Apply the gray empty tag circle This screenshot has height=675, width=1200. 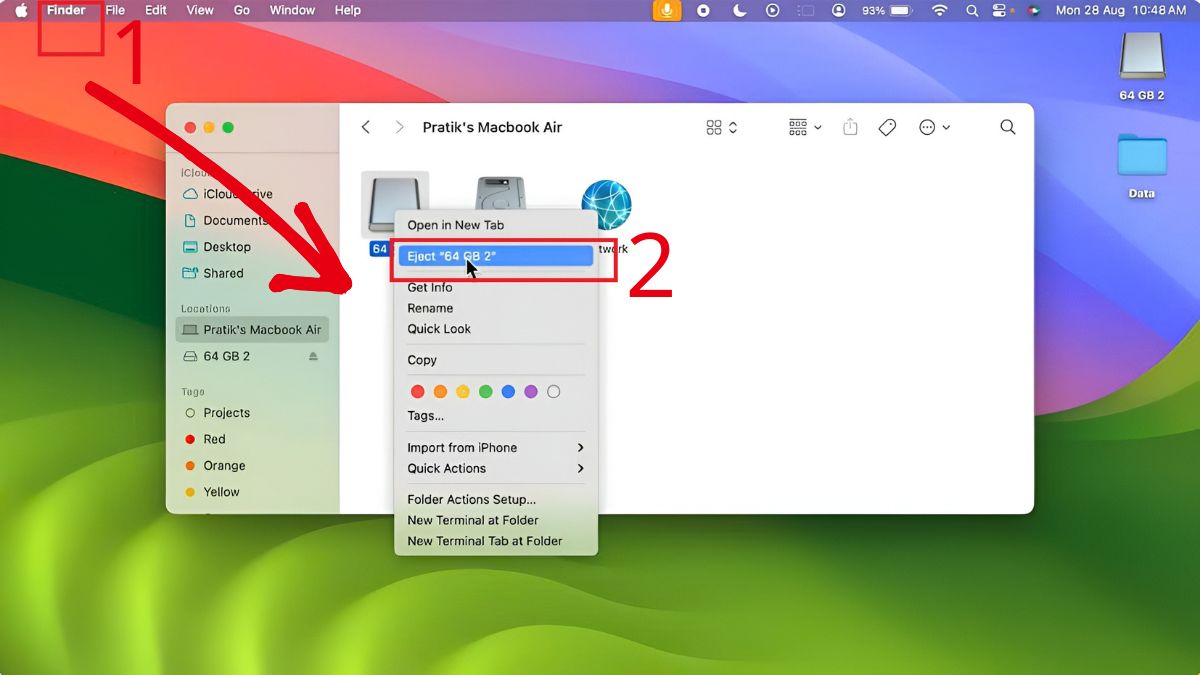click(x=554, y=391)
